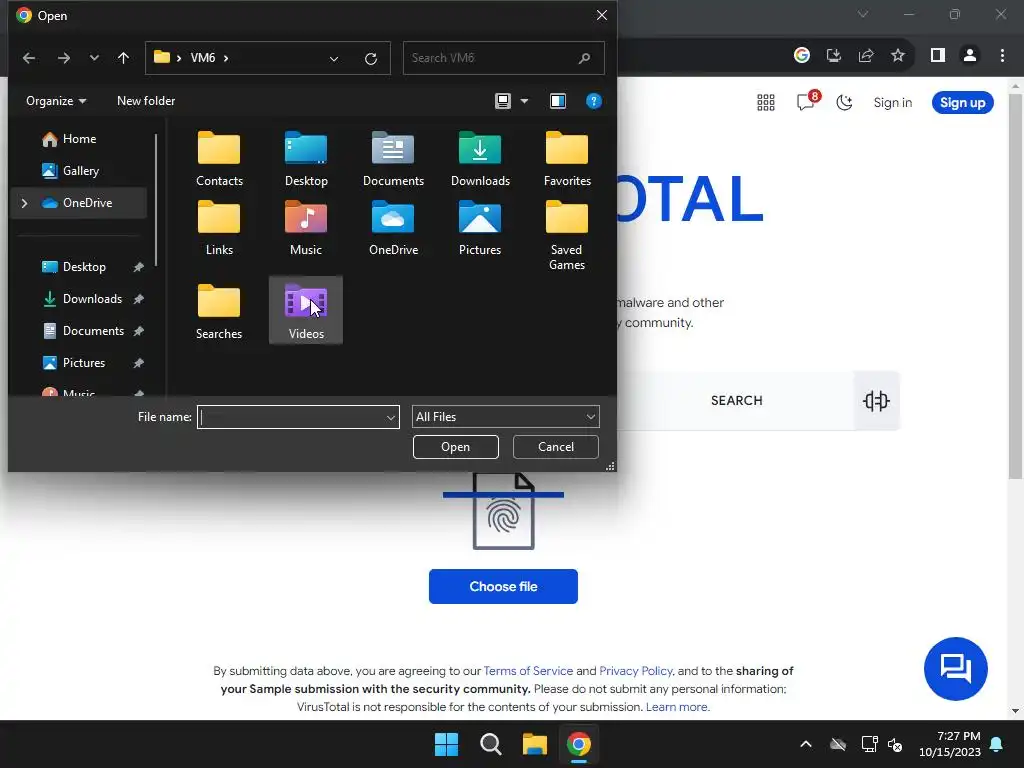
Task: Expand the address bar history dropdown
Action: tap(334, 59)
